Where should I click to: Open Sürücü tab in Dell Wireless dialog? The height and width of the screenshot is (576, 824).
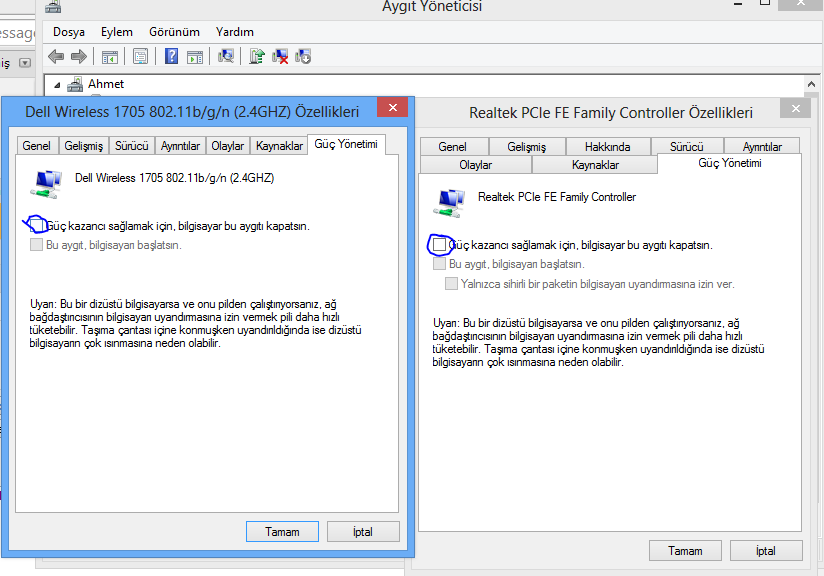point(131,146)
